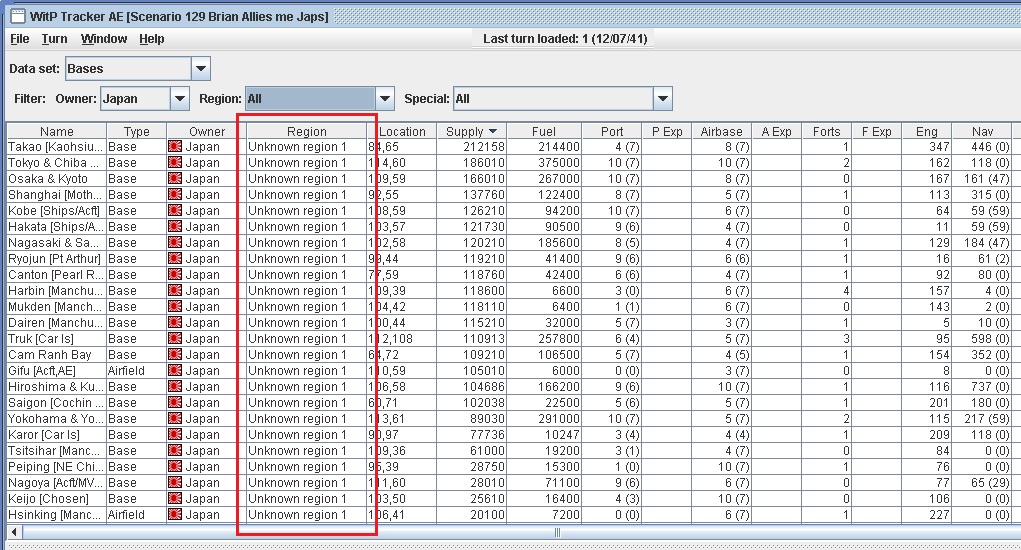Select fuel value 375000 in Tokyo row

[544, 163]
